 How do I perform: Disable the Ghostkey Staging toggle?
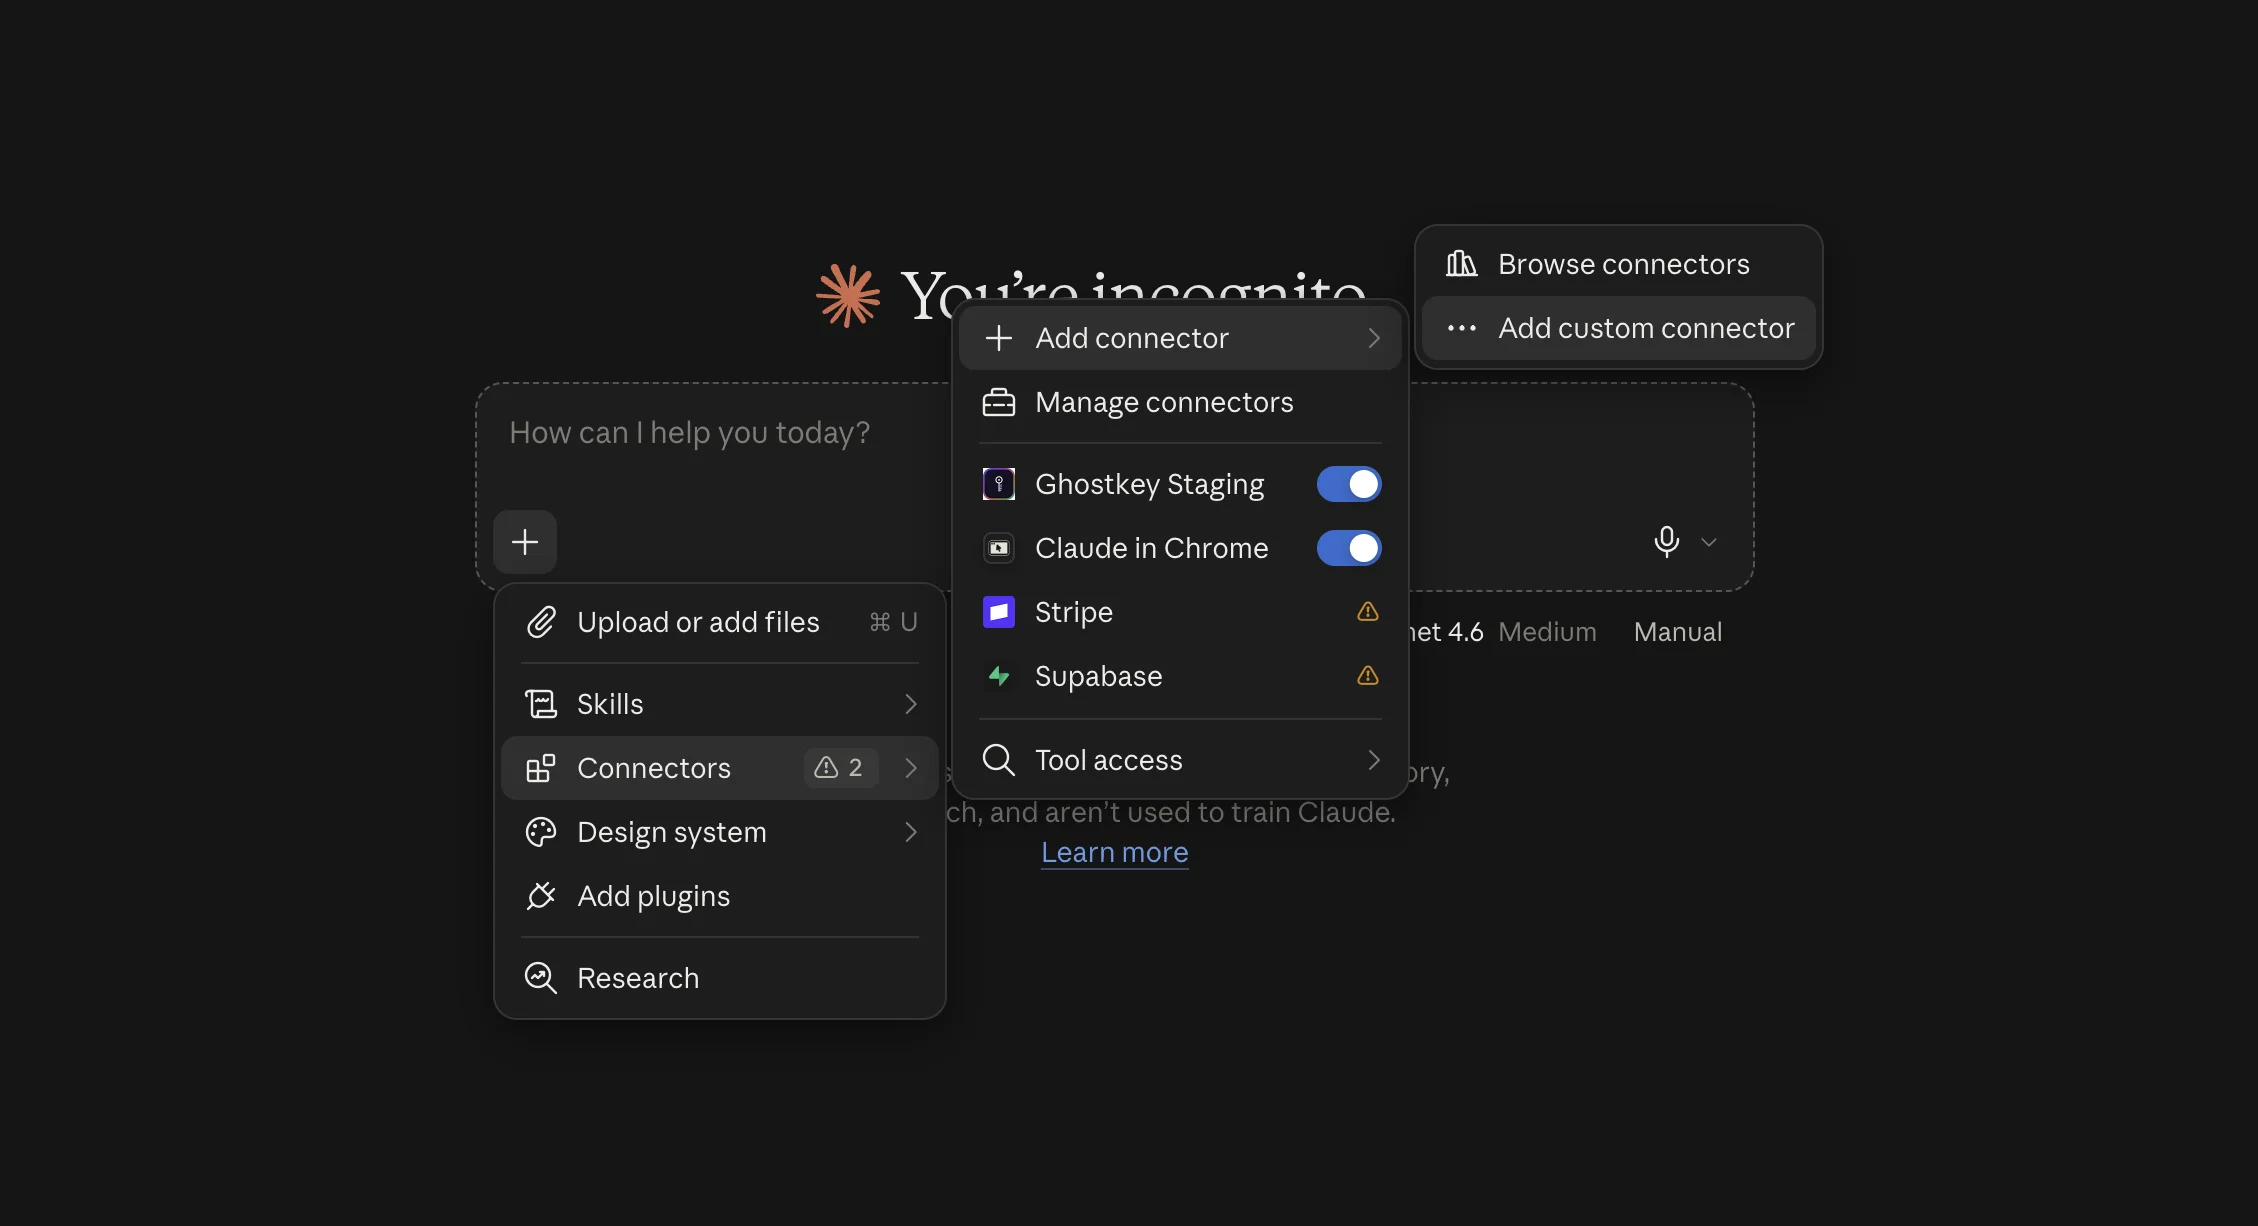click(x=1349, y=484)
